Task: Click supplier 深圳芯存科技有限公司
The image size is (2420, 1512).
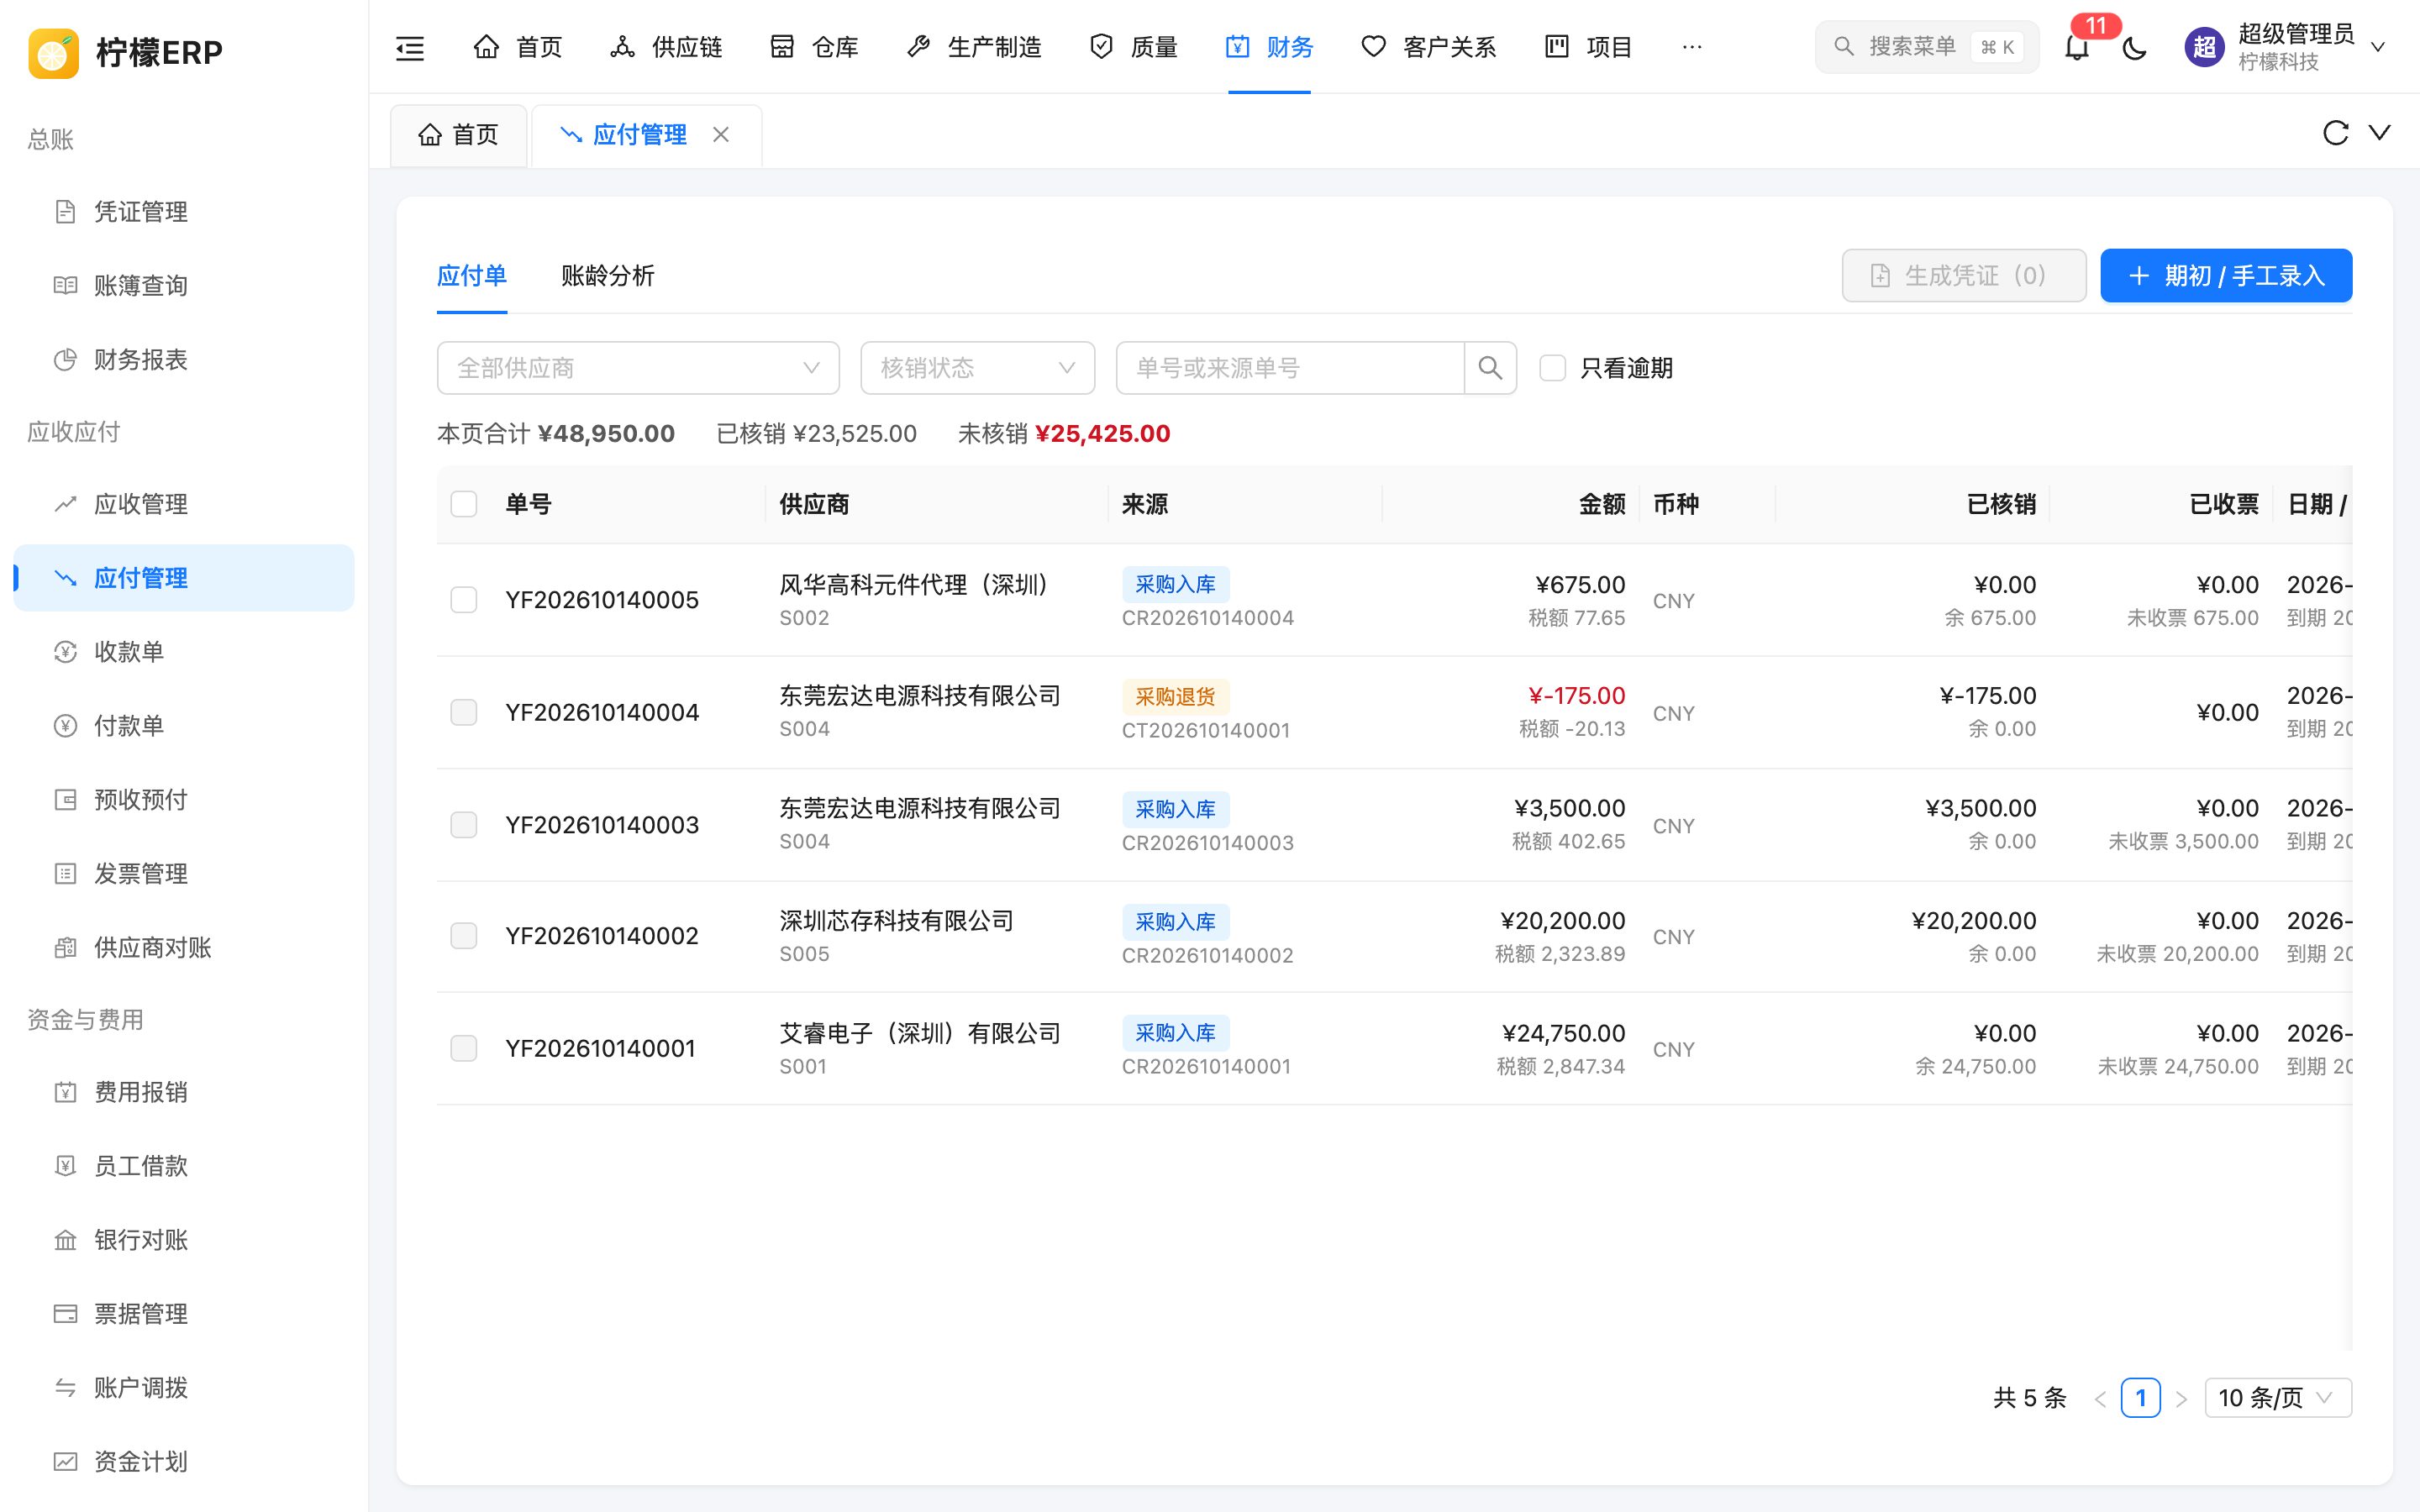Action: click(x=897, y=921)
